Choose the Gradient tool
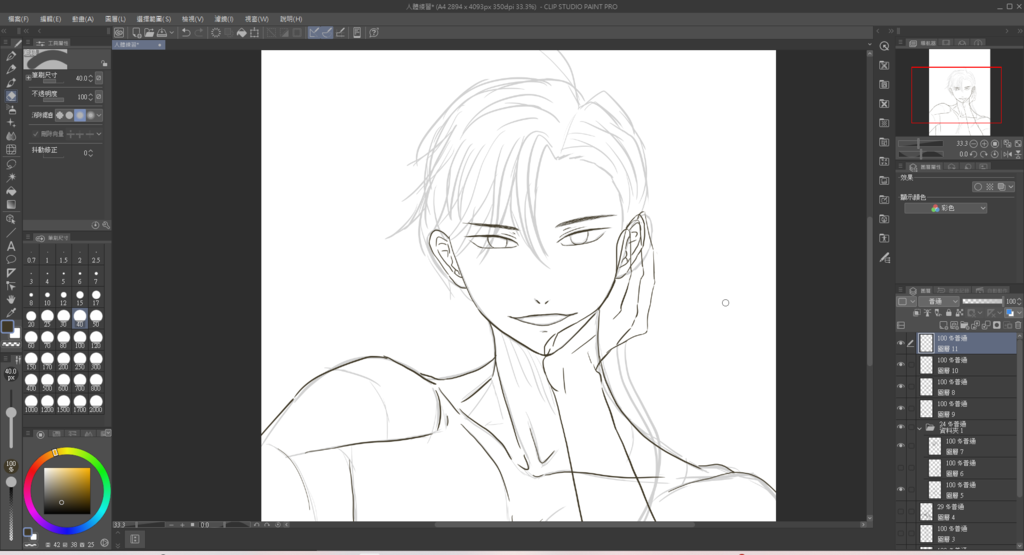 (x=11, y=204)
